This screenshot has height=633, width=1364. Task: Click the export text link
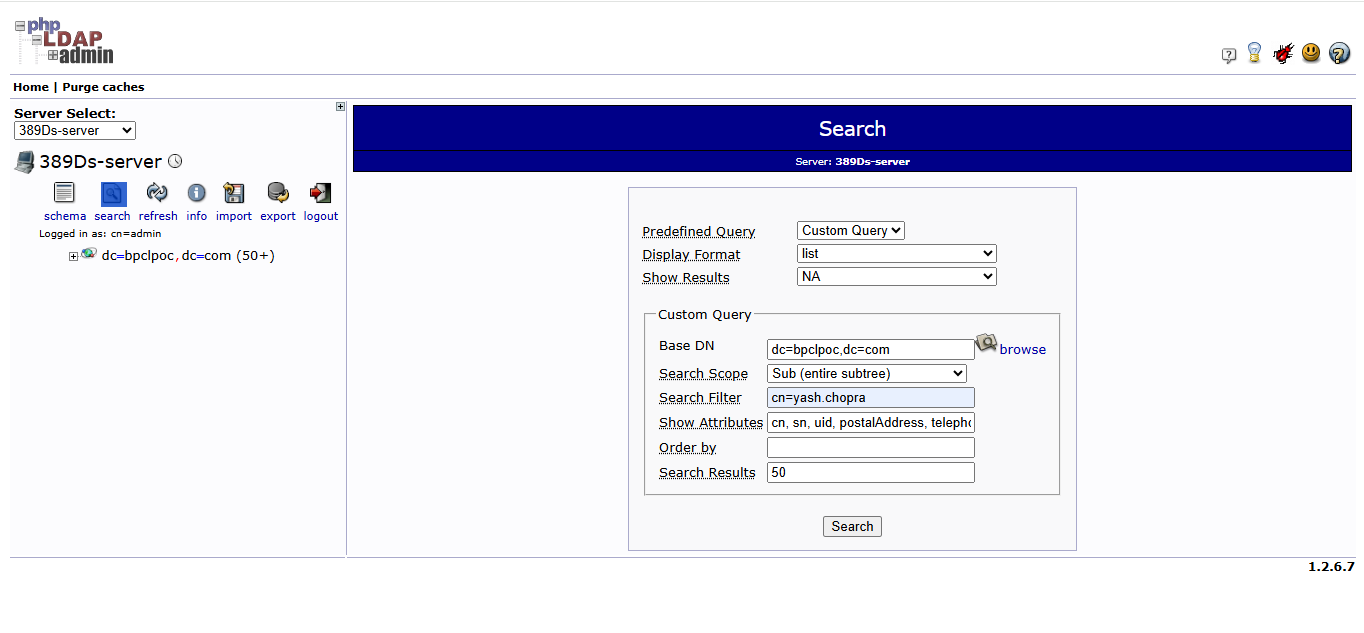tap(278, 216)
